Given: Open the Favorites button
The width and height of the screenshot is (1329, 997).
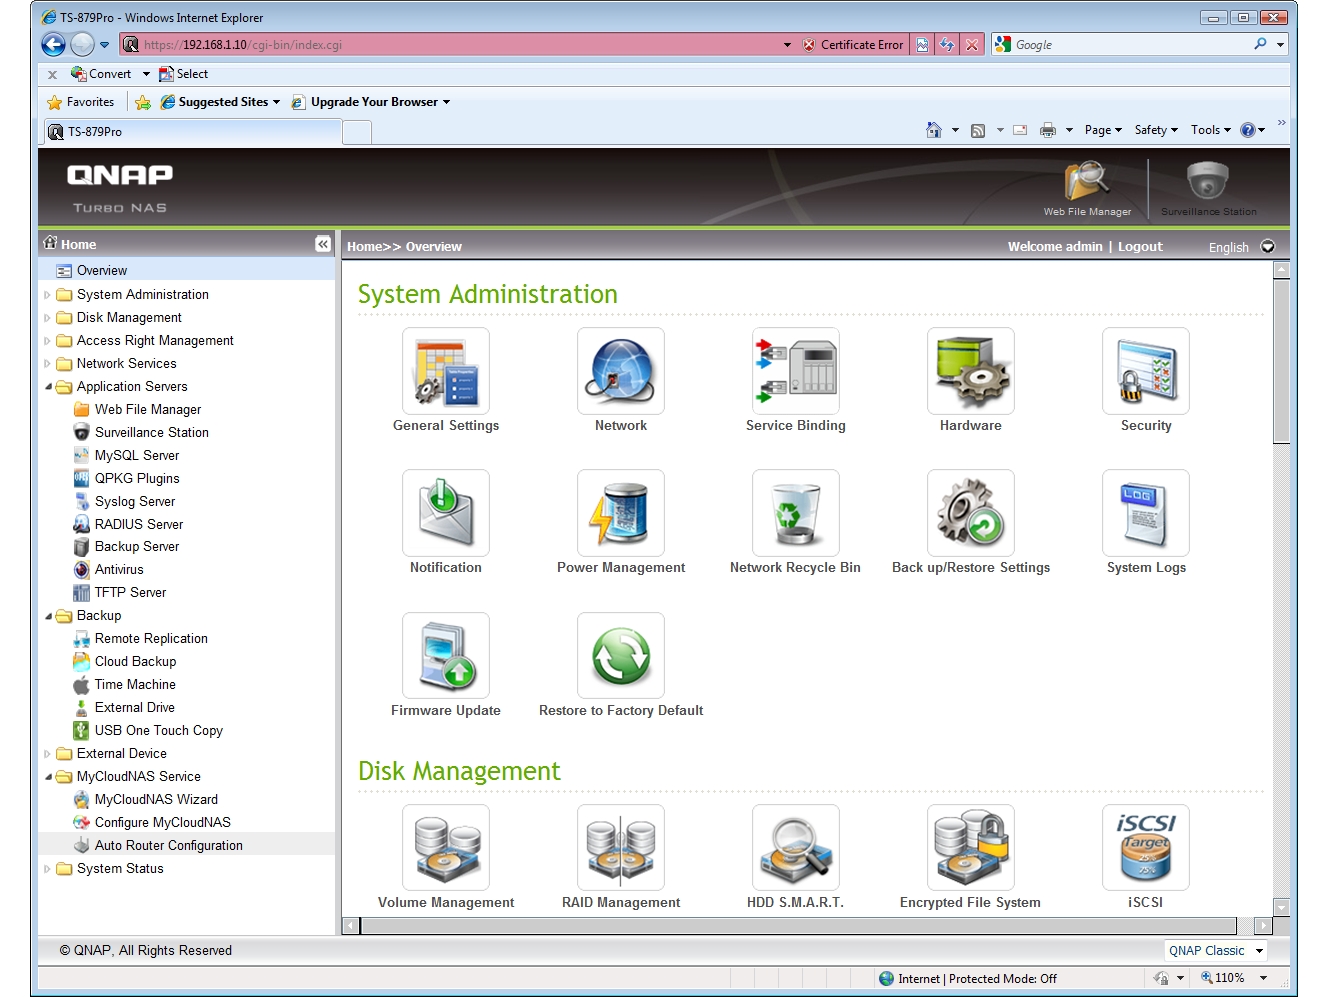Looking at the screenshot, I should [x=81, y=102].
